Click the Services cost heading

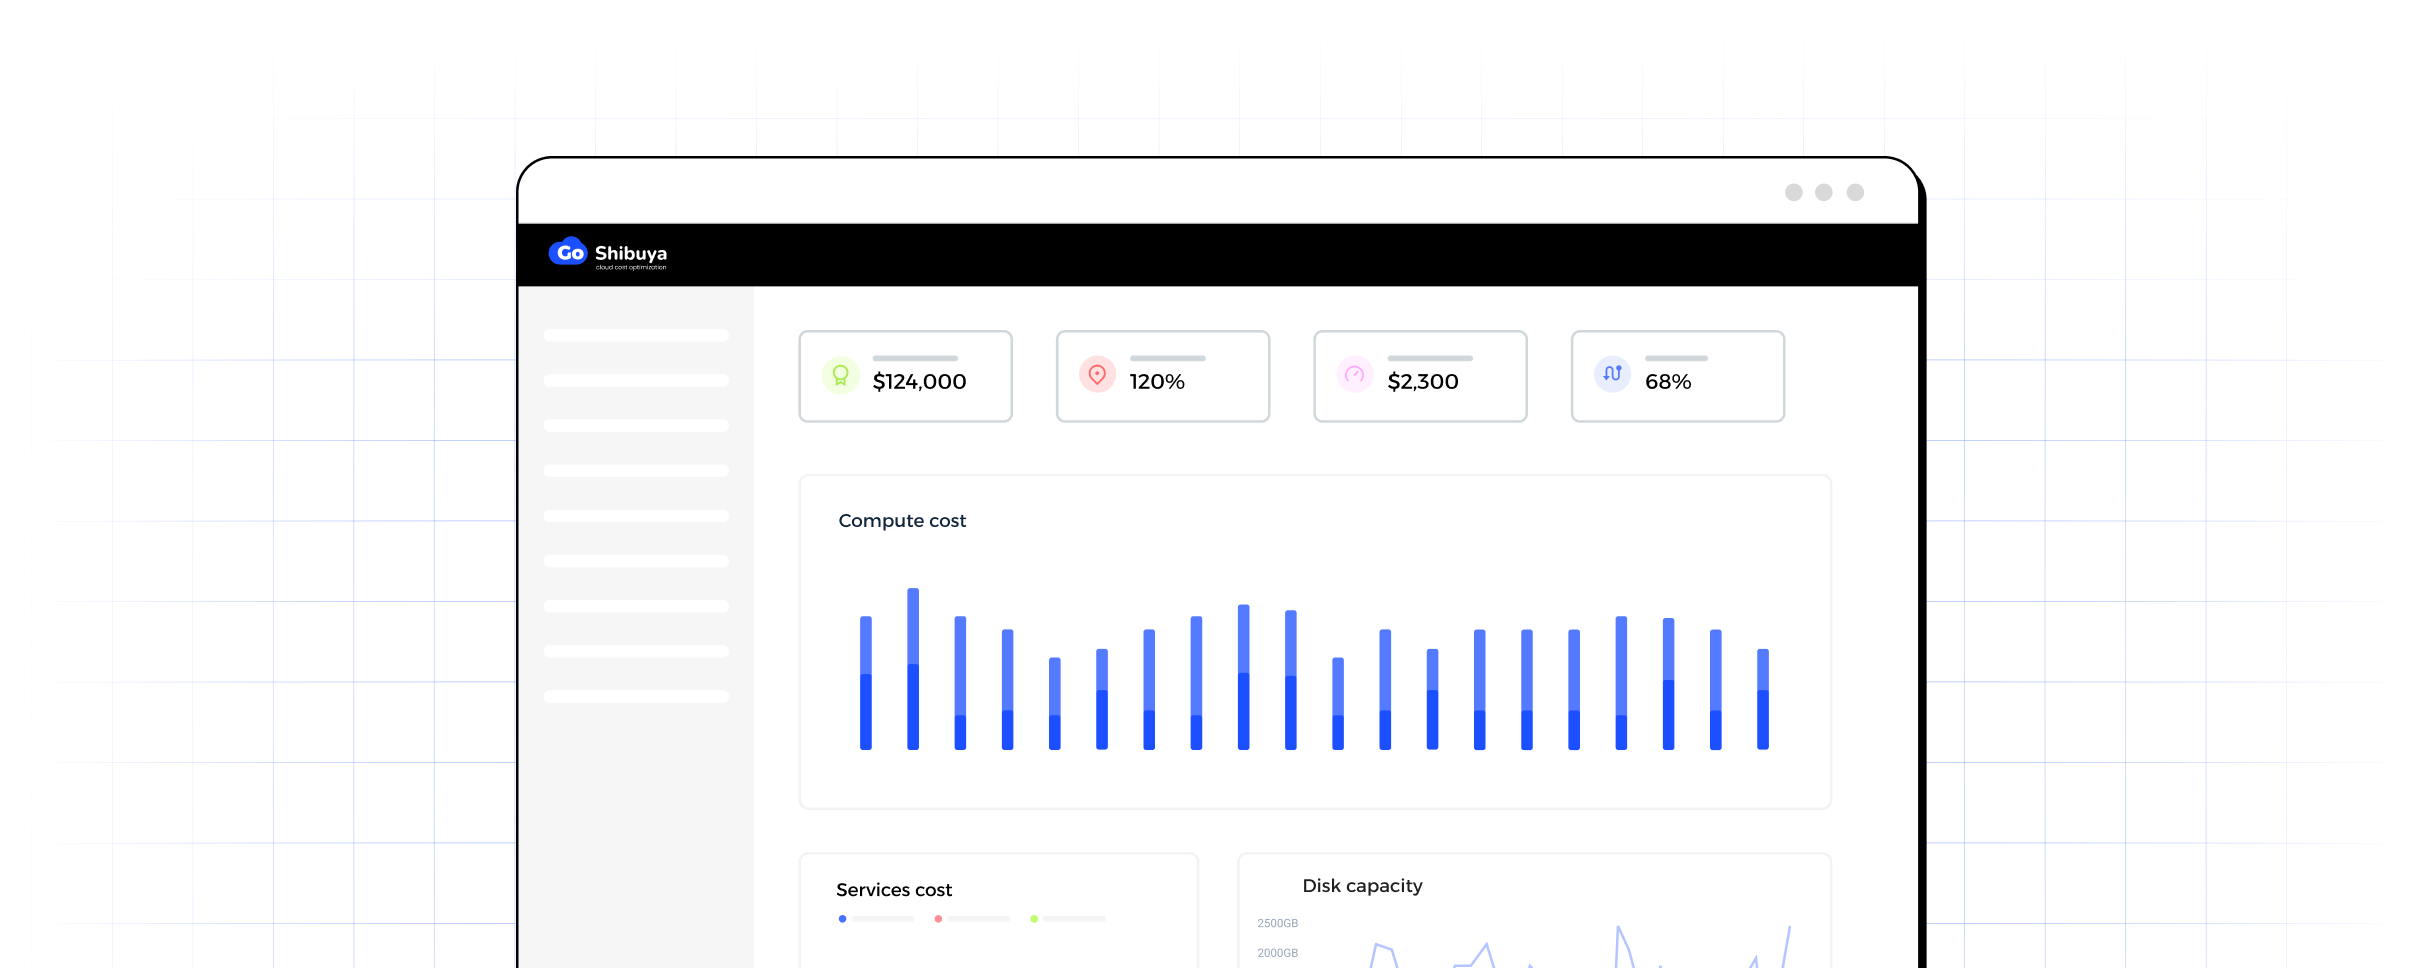coord(894,890)
